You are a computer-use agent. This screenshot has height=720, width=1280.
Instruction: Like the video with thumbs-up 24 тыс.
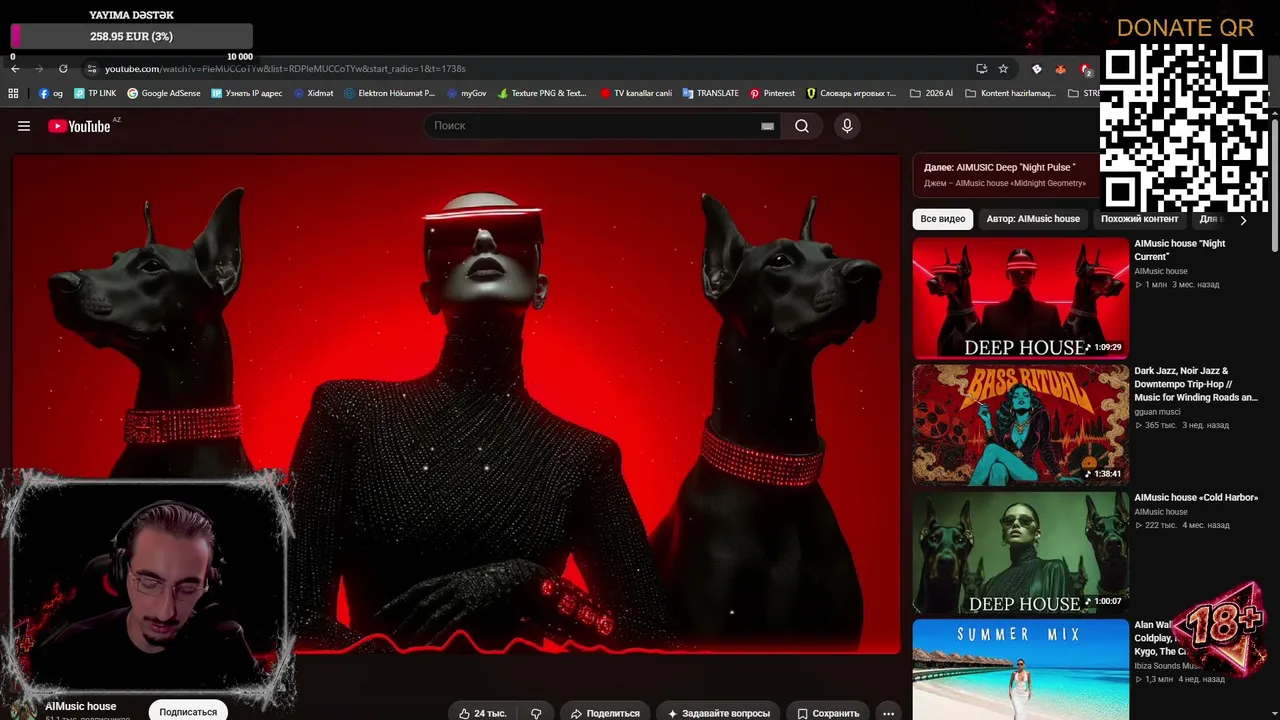482,713
